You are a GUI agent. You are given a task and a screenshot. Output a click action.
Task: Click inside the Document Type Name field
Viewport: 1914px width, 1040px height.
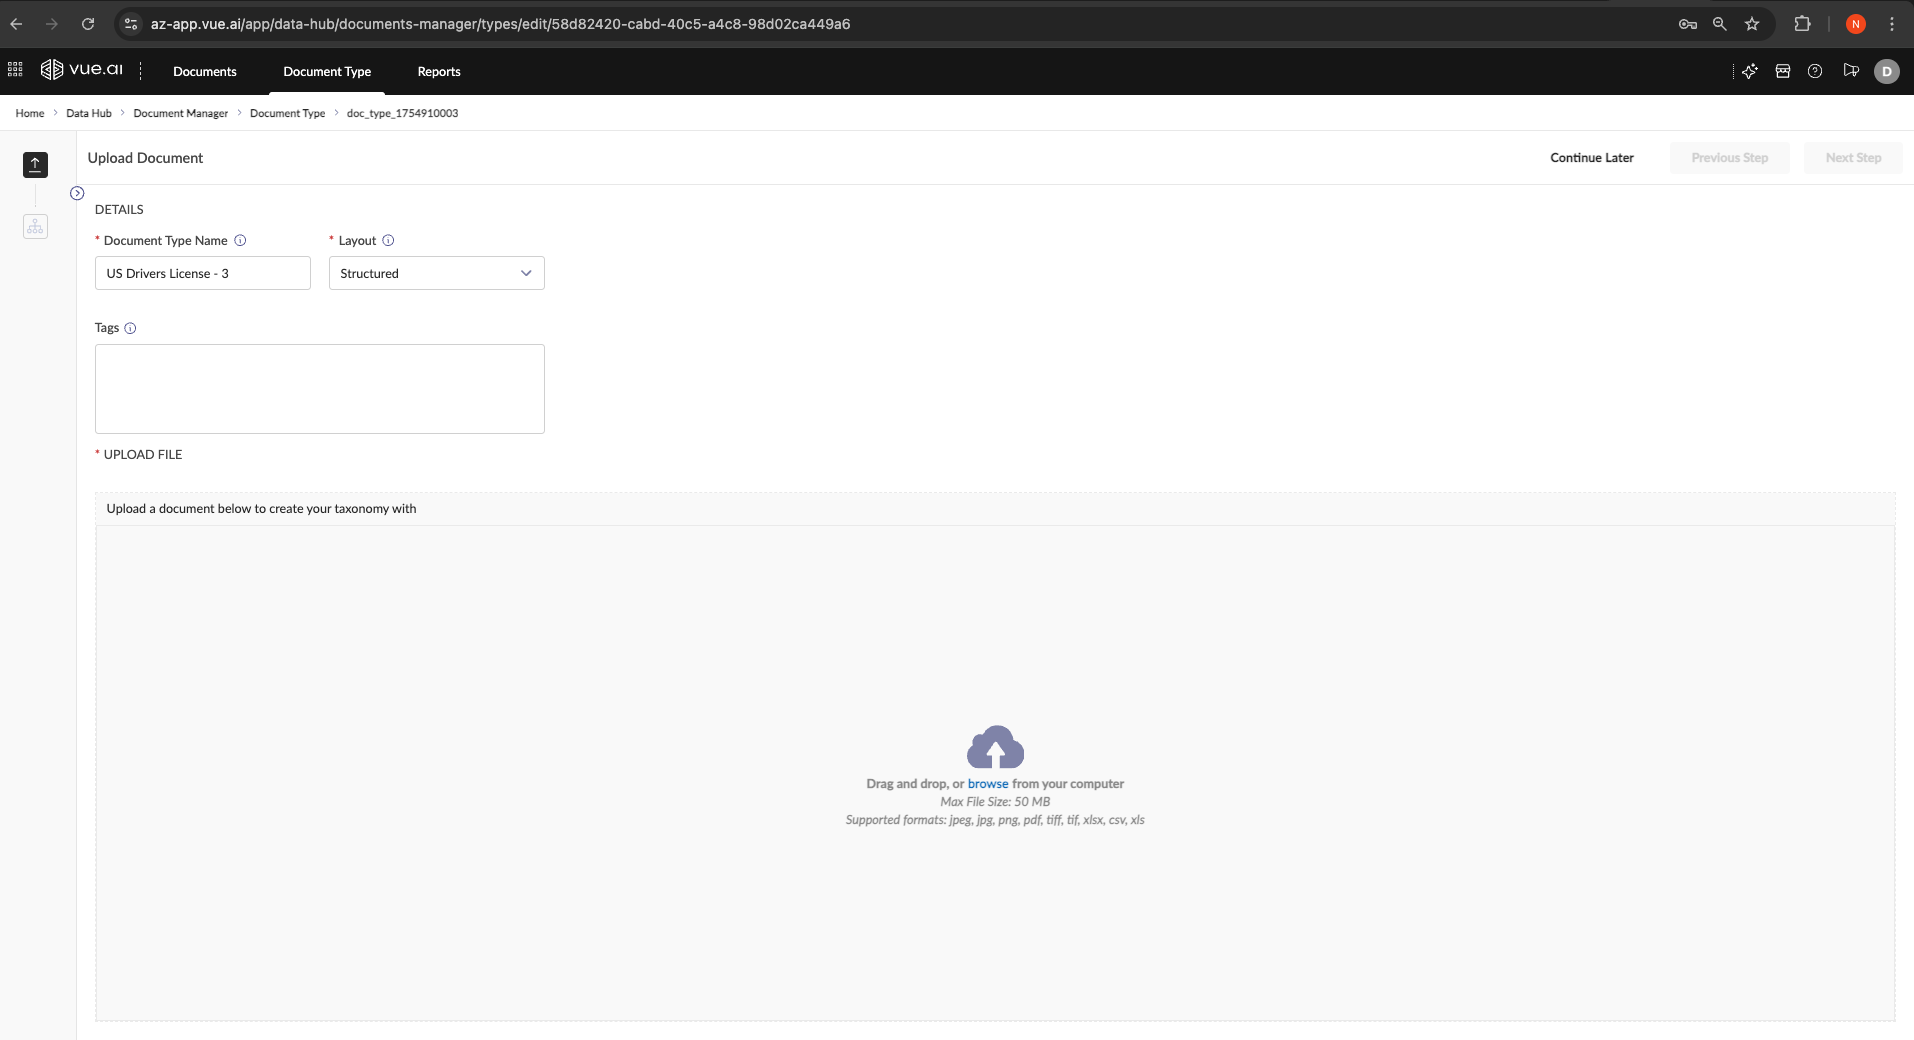(202, 273)
